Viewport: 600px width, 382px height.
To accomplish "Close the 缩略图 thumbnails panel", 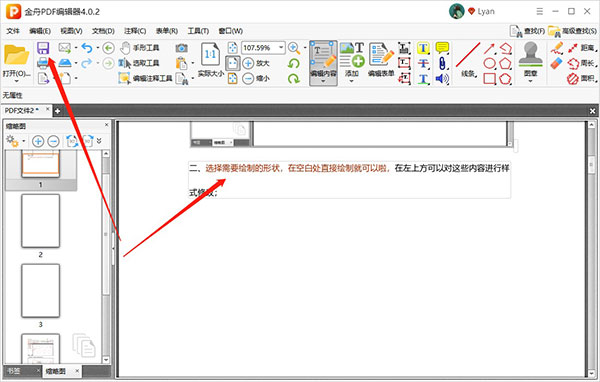I will [x=106, y=125].
